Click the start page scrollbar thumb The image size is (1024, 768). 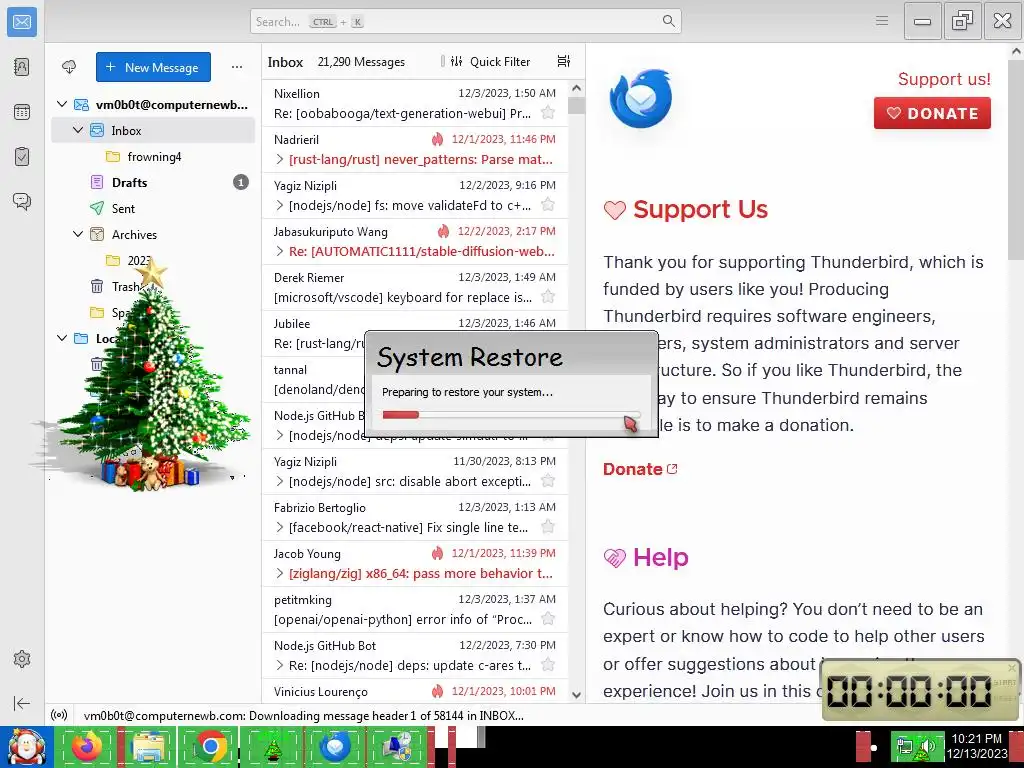[x=1016, y=161]
